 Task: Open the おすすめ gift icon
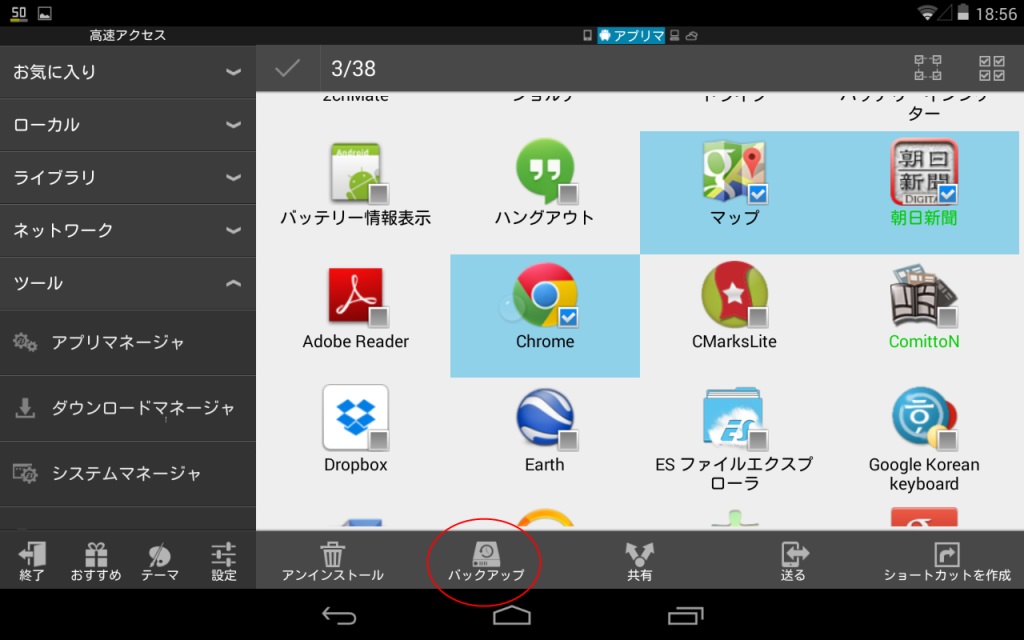96,554
